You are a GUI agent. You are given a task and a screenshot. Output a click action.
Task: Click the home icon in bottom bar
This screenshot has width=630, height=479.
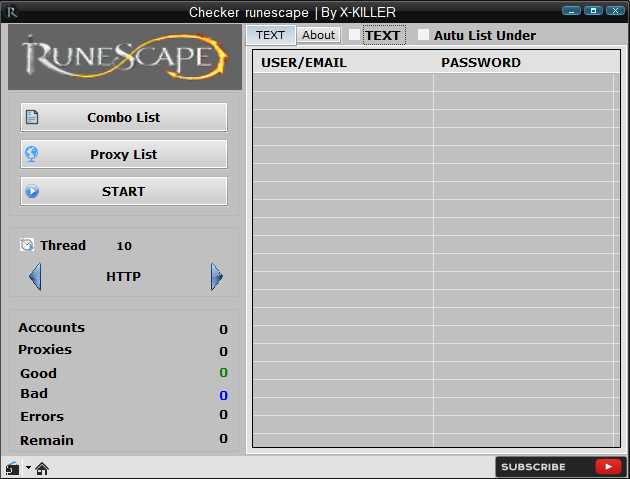(x=42, y=468)
